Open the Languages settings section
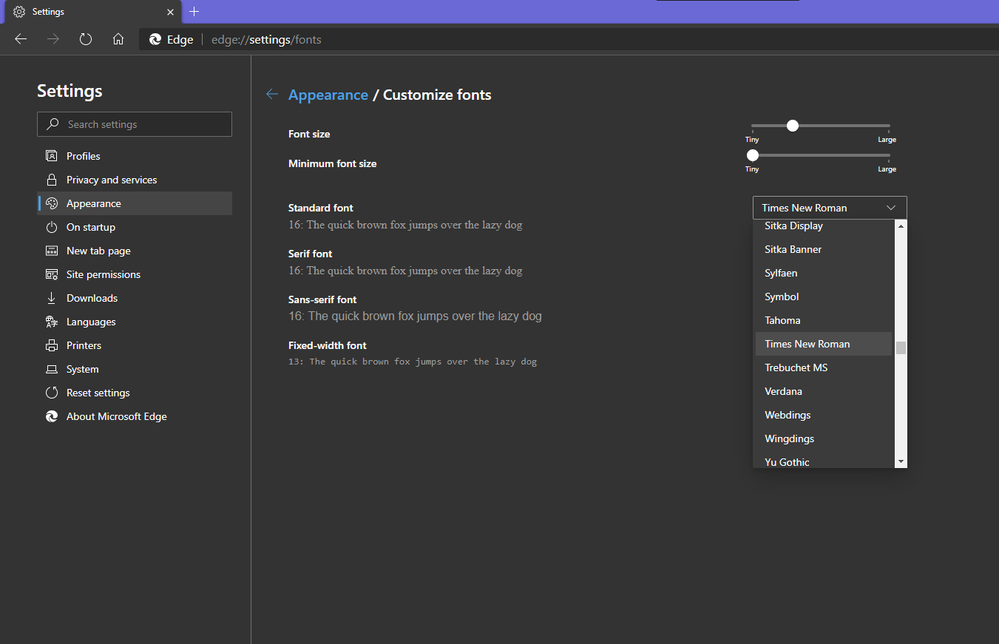The image size is (999, 644). click(91, 322)
